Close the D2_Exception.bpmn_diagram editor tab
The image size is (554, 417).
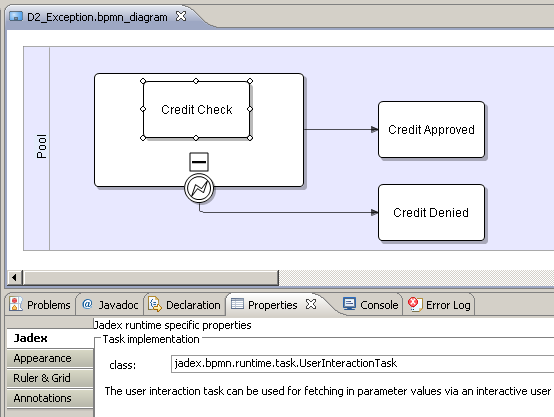(181, 16)
